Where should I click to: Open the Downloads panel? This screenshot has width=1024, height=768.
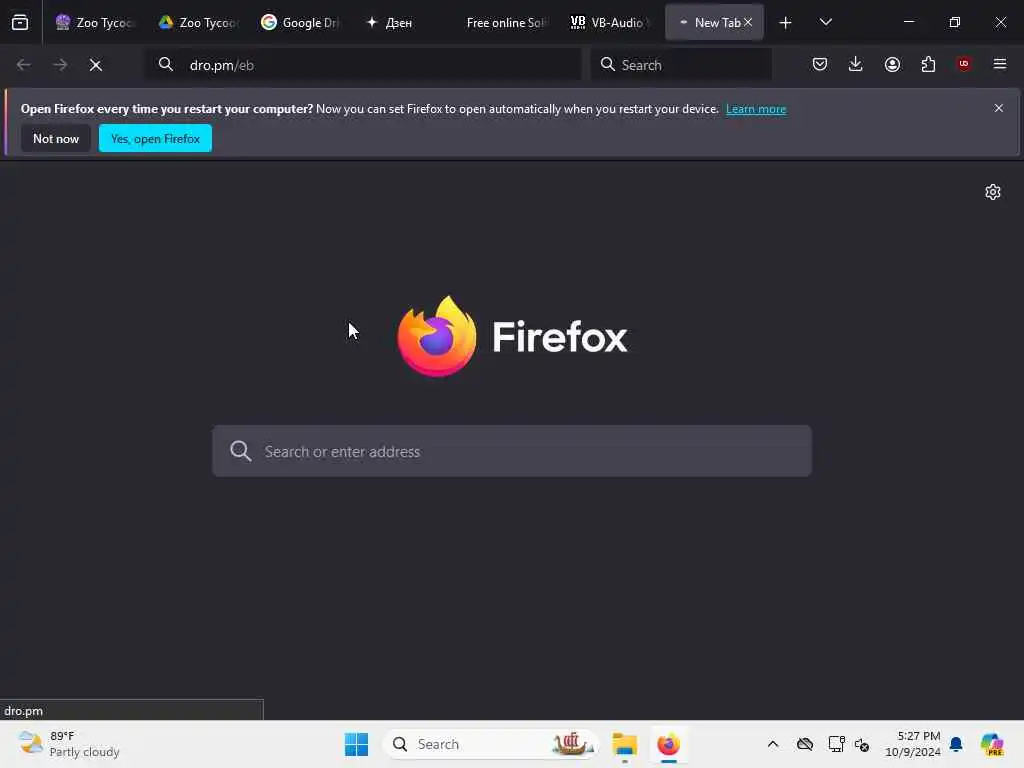[x=856, y=64]
